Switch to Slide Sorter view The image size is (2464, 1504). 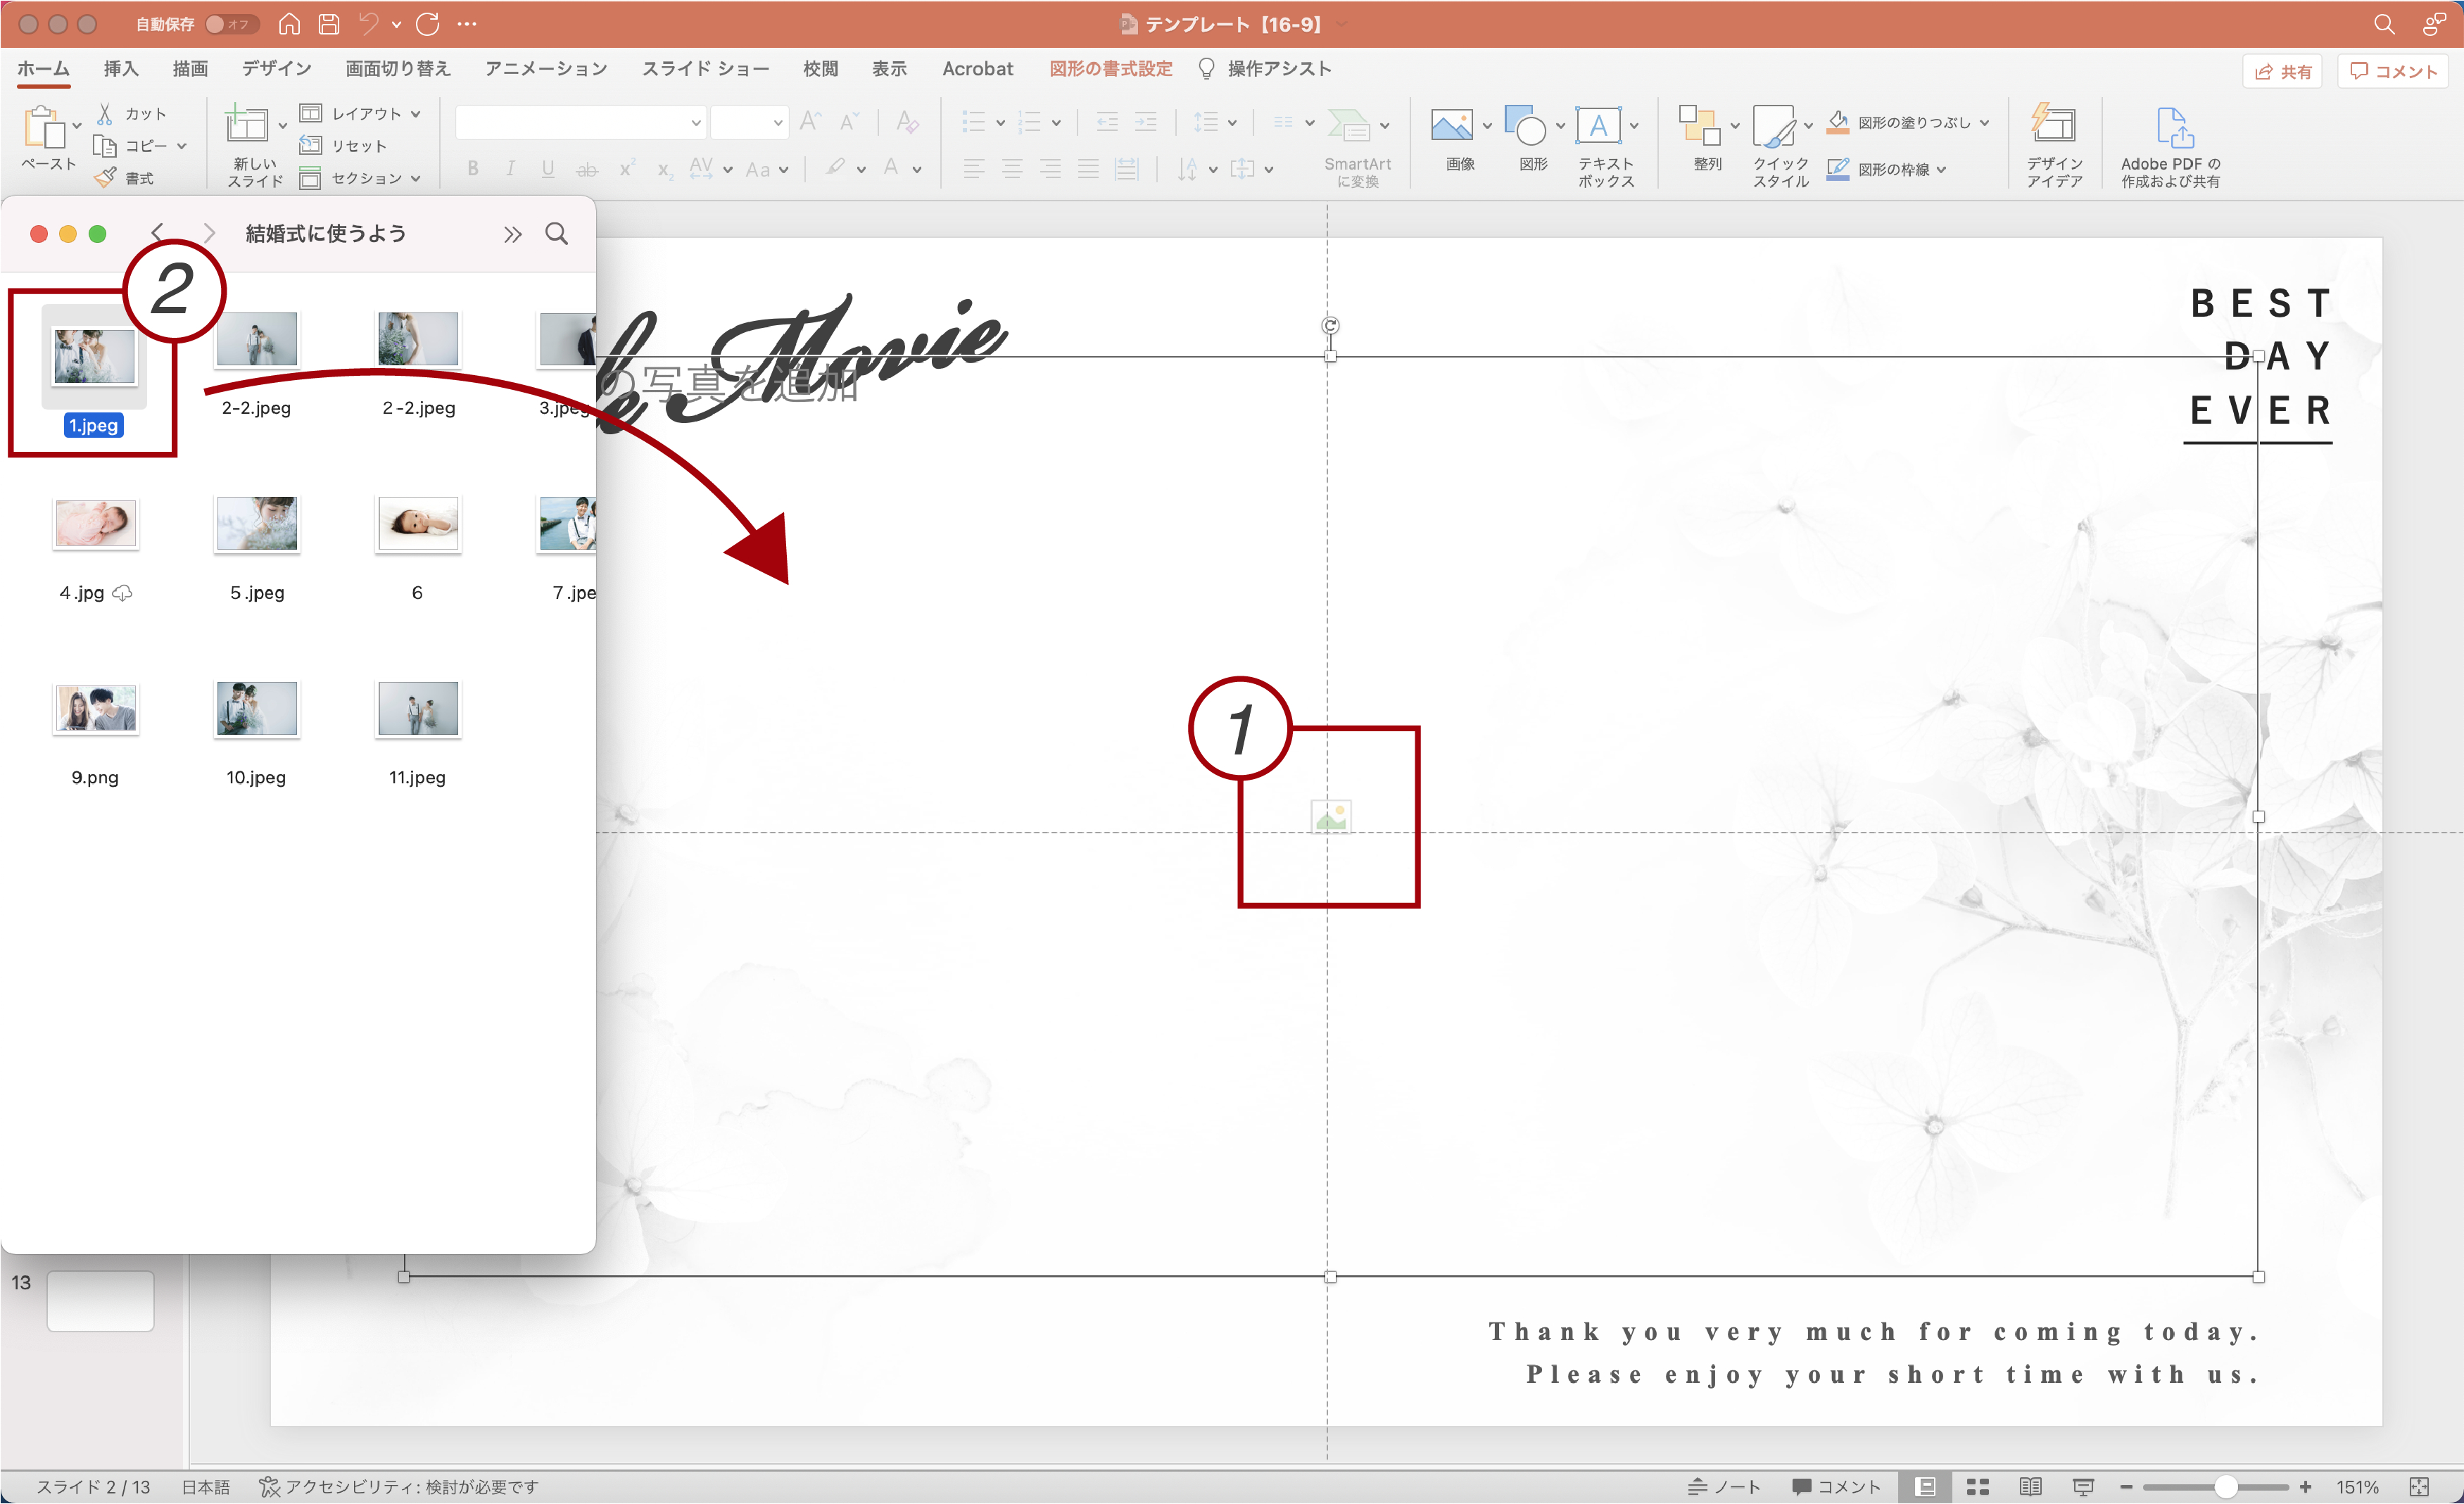click(1978, 1487)
